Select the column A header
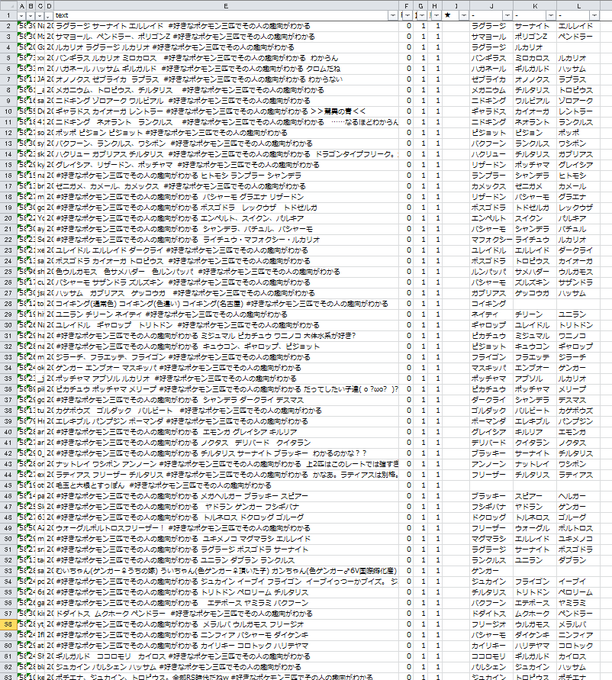 pyautogui.click(x=22, y=6)
